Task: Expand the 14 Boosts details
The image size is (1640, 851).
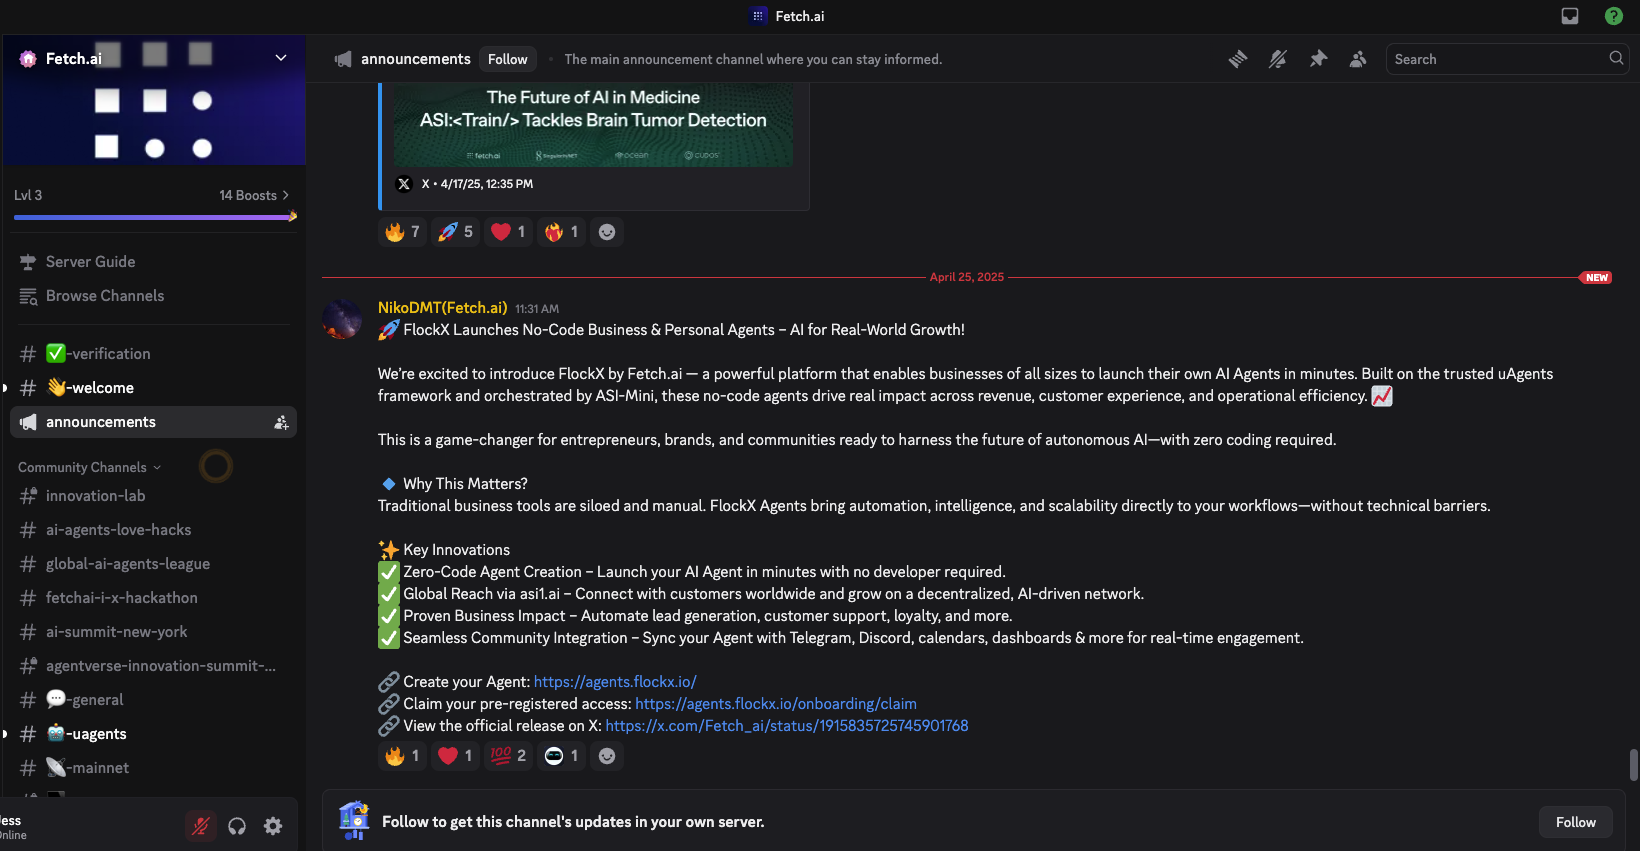Action: 252,195
